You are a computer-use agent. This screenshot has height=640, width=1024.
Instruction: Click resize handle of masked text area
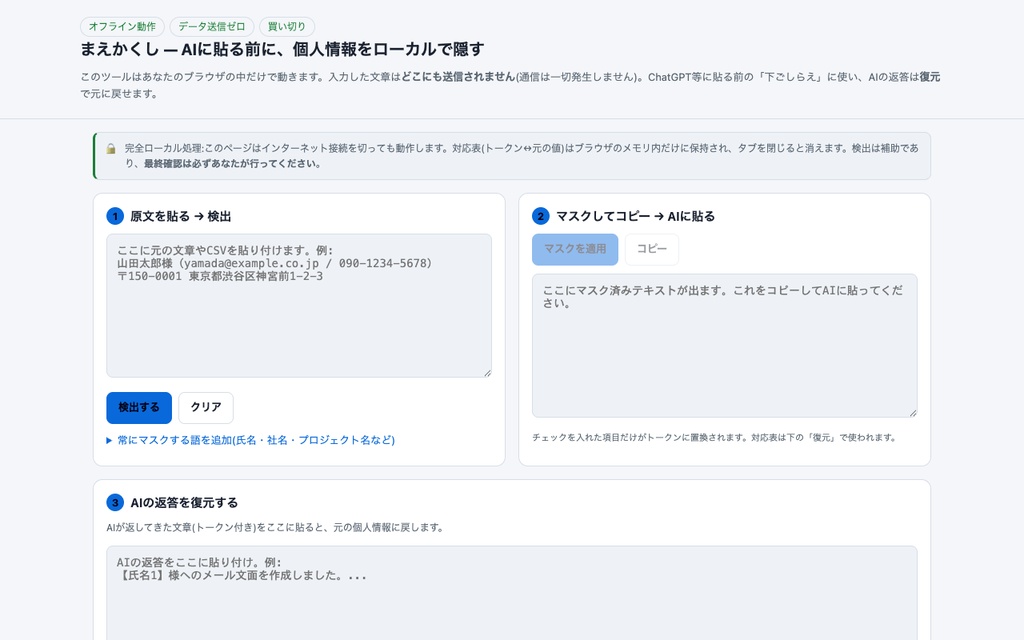tap(913, 413)
